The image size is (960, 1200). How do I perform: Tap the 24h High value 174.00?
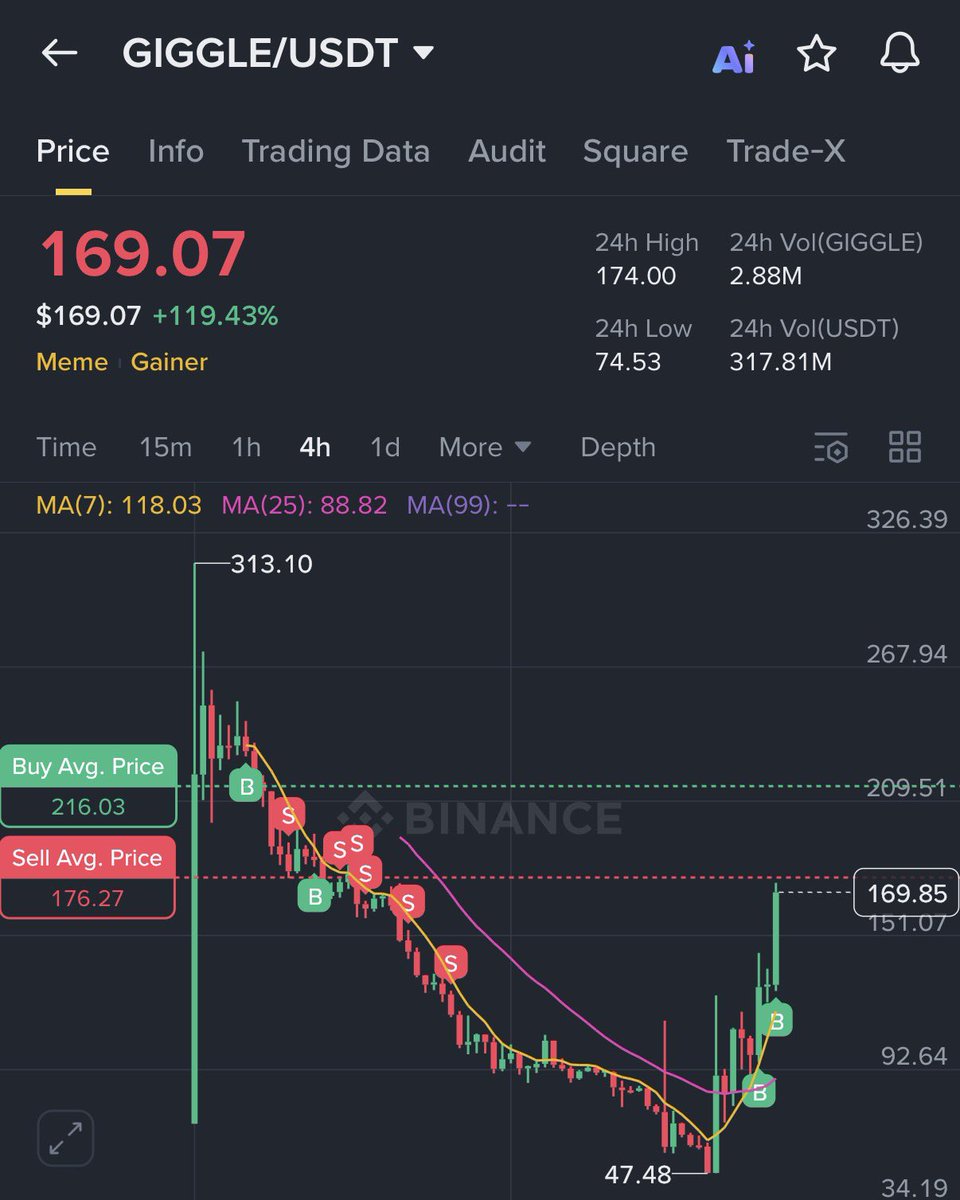click(x=636, y=276)
